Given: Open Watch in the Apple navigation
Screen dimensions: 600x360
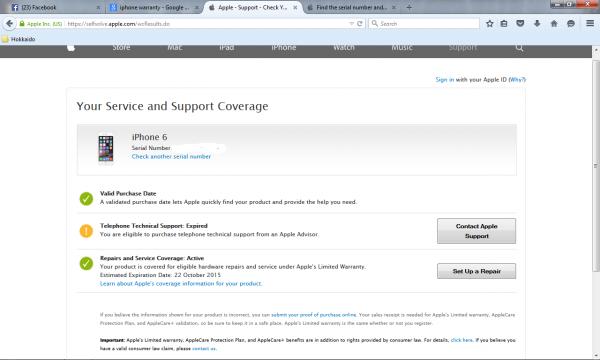Looking at the screenshot, I should [344, 47].
